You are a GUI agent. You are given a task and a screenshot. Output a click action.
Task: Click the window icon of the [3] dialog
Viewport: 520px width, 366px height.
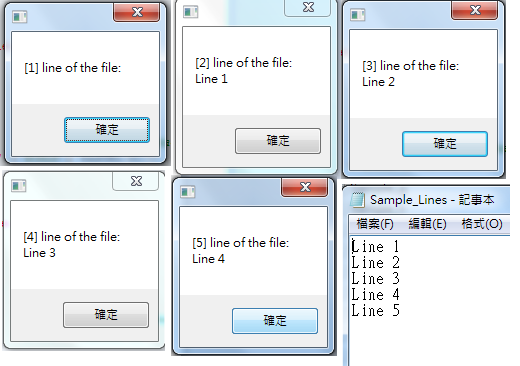[x=358, y=15]
